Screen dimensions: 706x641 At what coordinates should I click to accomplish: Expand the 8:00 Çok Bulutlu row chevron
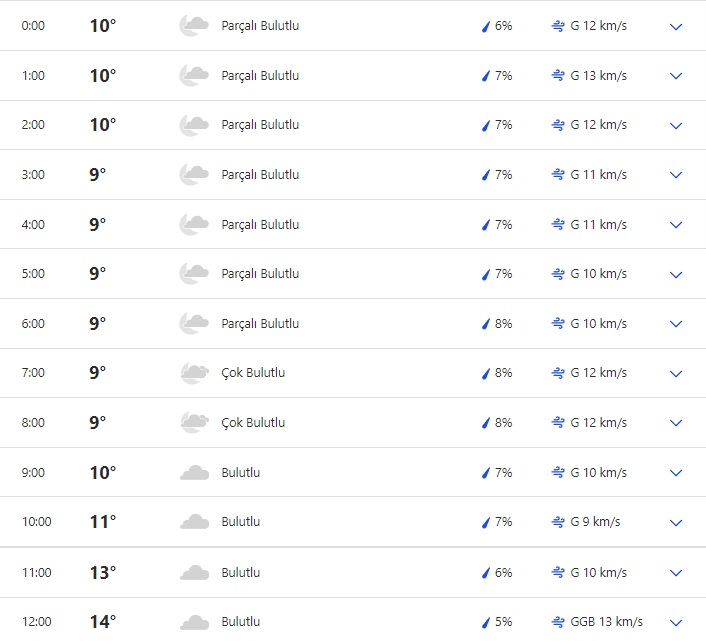[676, 423]
